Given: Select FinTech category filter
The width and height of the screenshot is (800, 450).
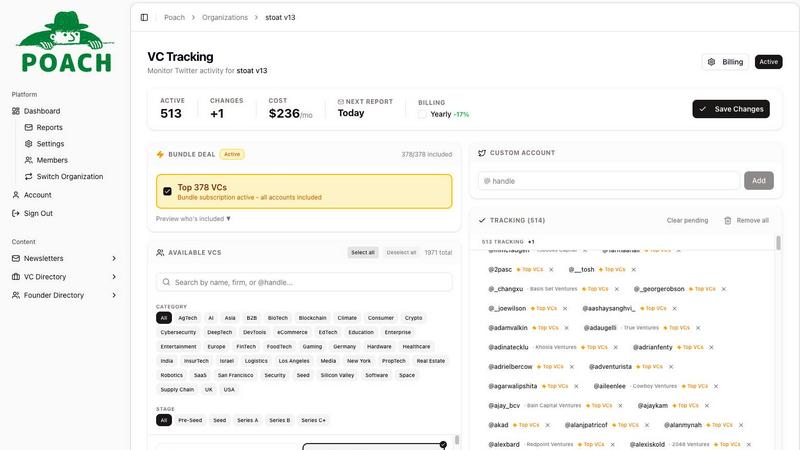Looking at the screenshot, I should coord(246,346).
